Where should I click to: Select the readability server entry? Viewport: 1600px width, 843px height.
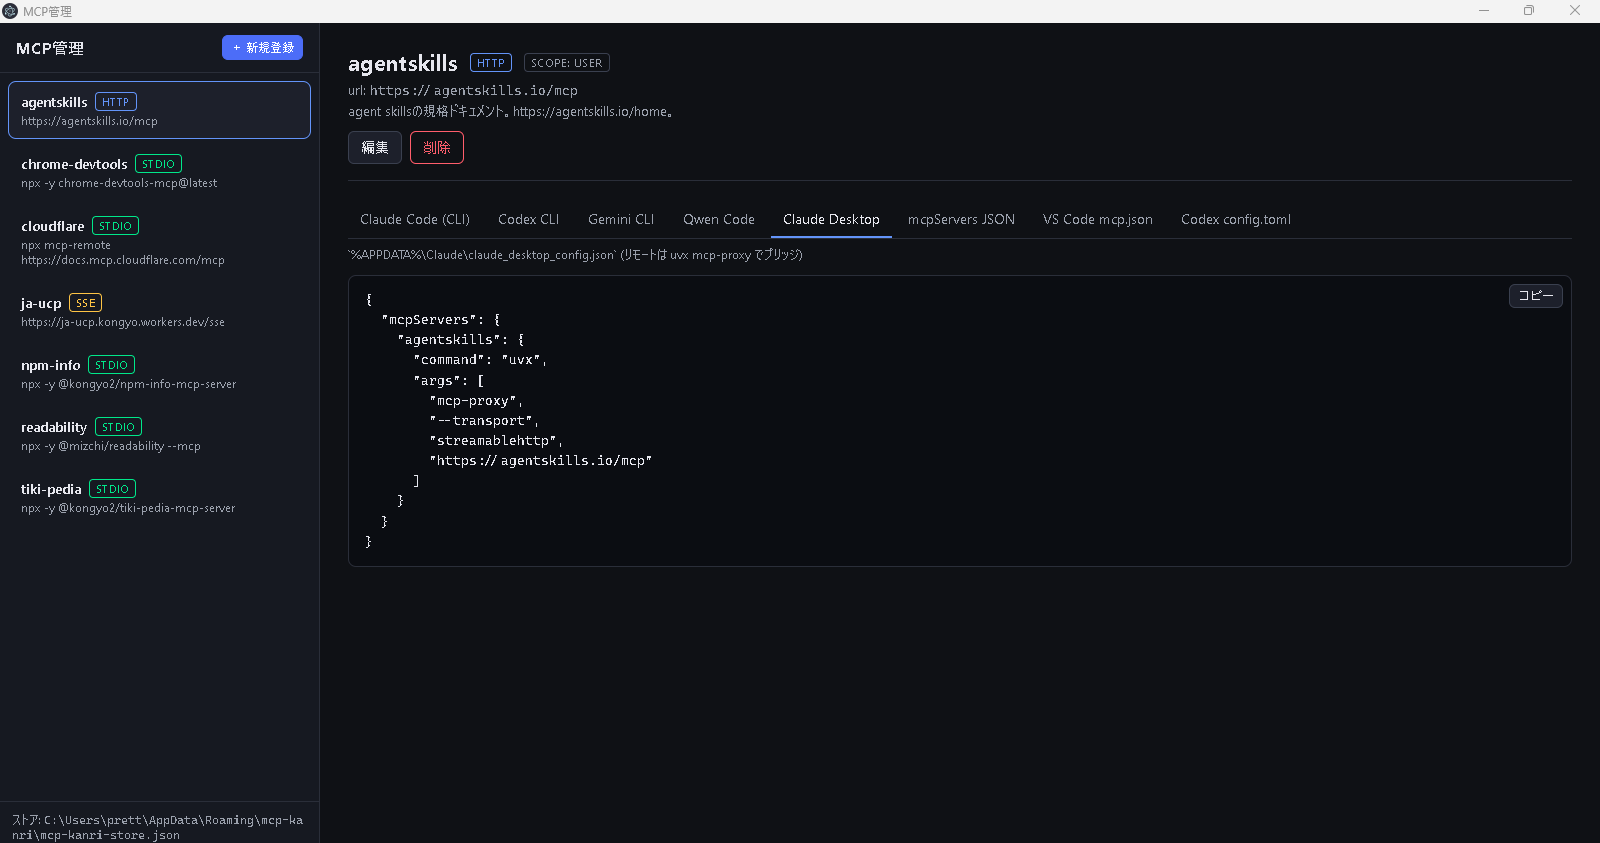click(x=159, y=435)
